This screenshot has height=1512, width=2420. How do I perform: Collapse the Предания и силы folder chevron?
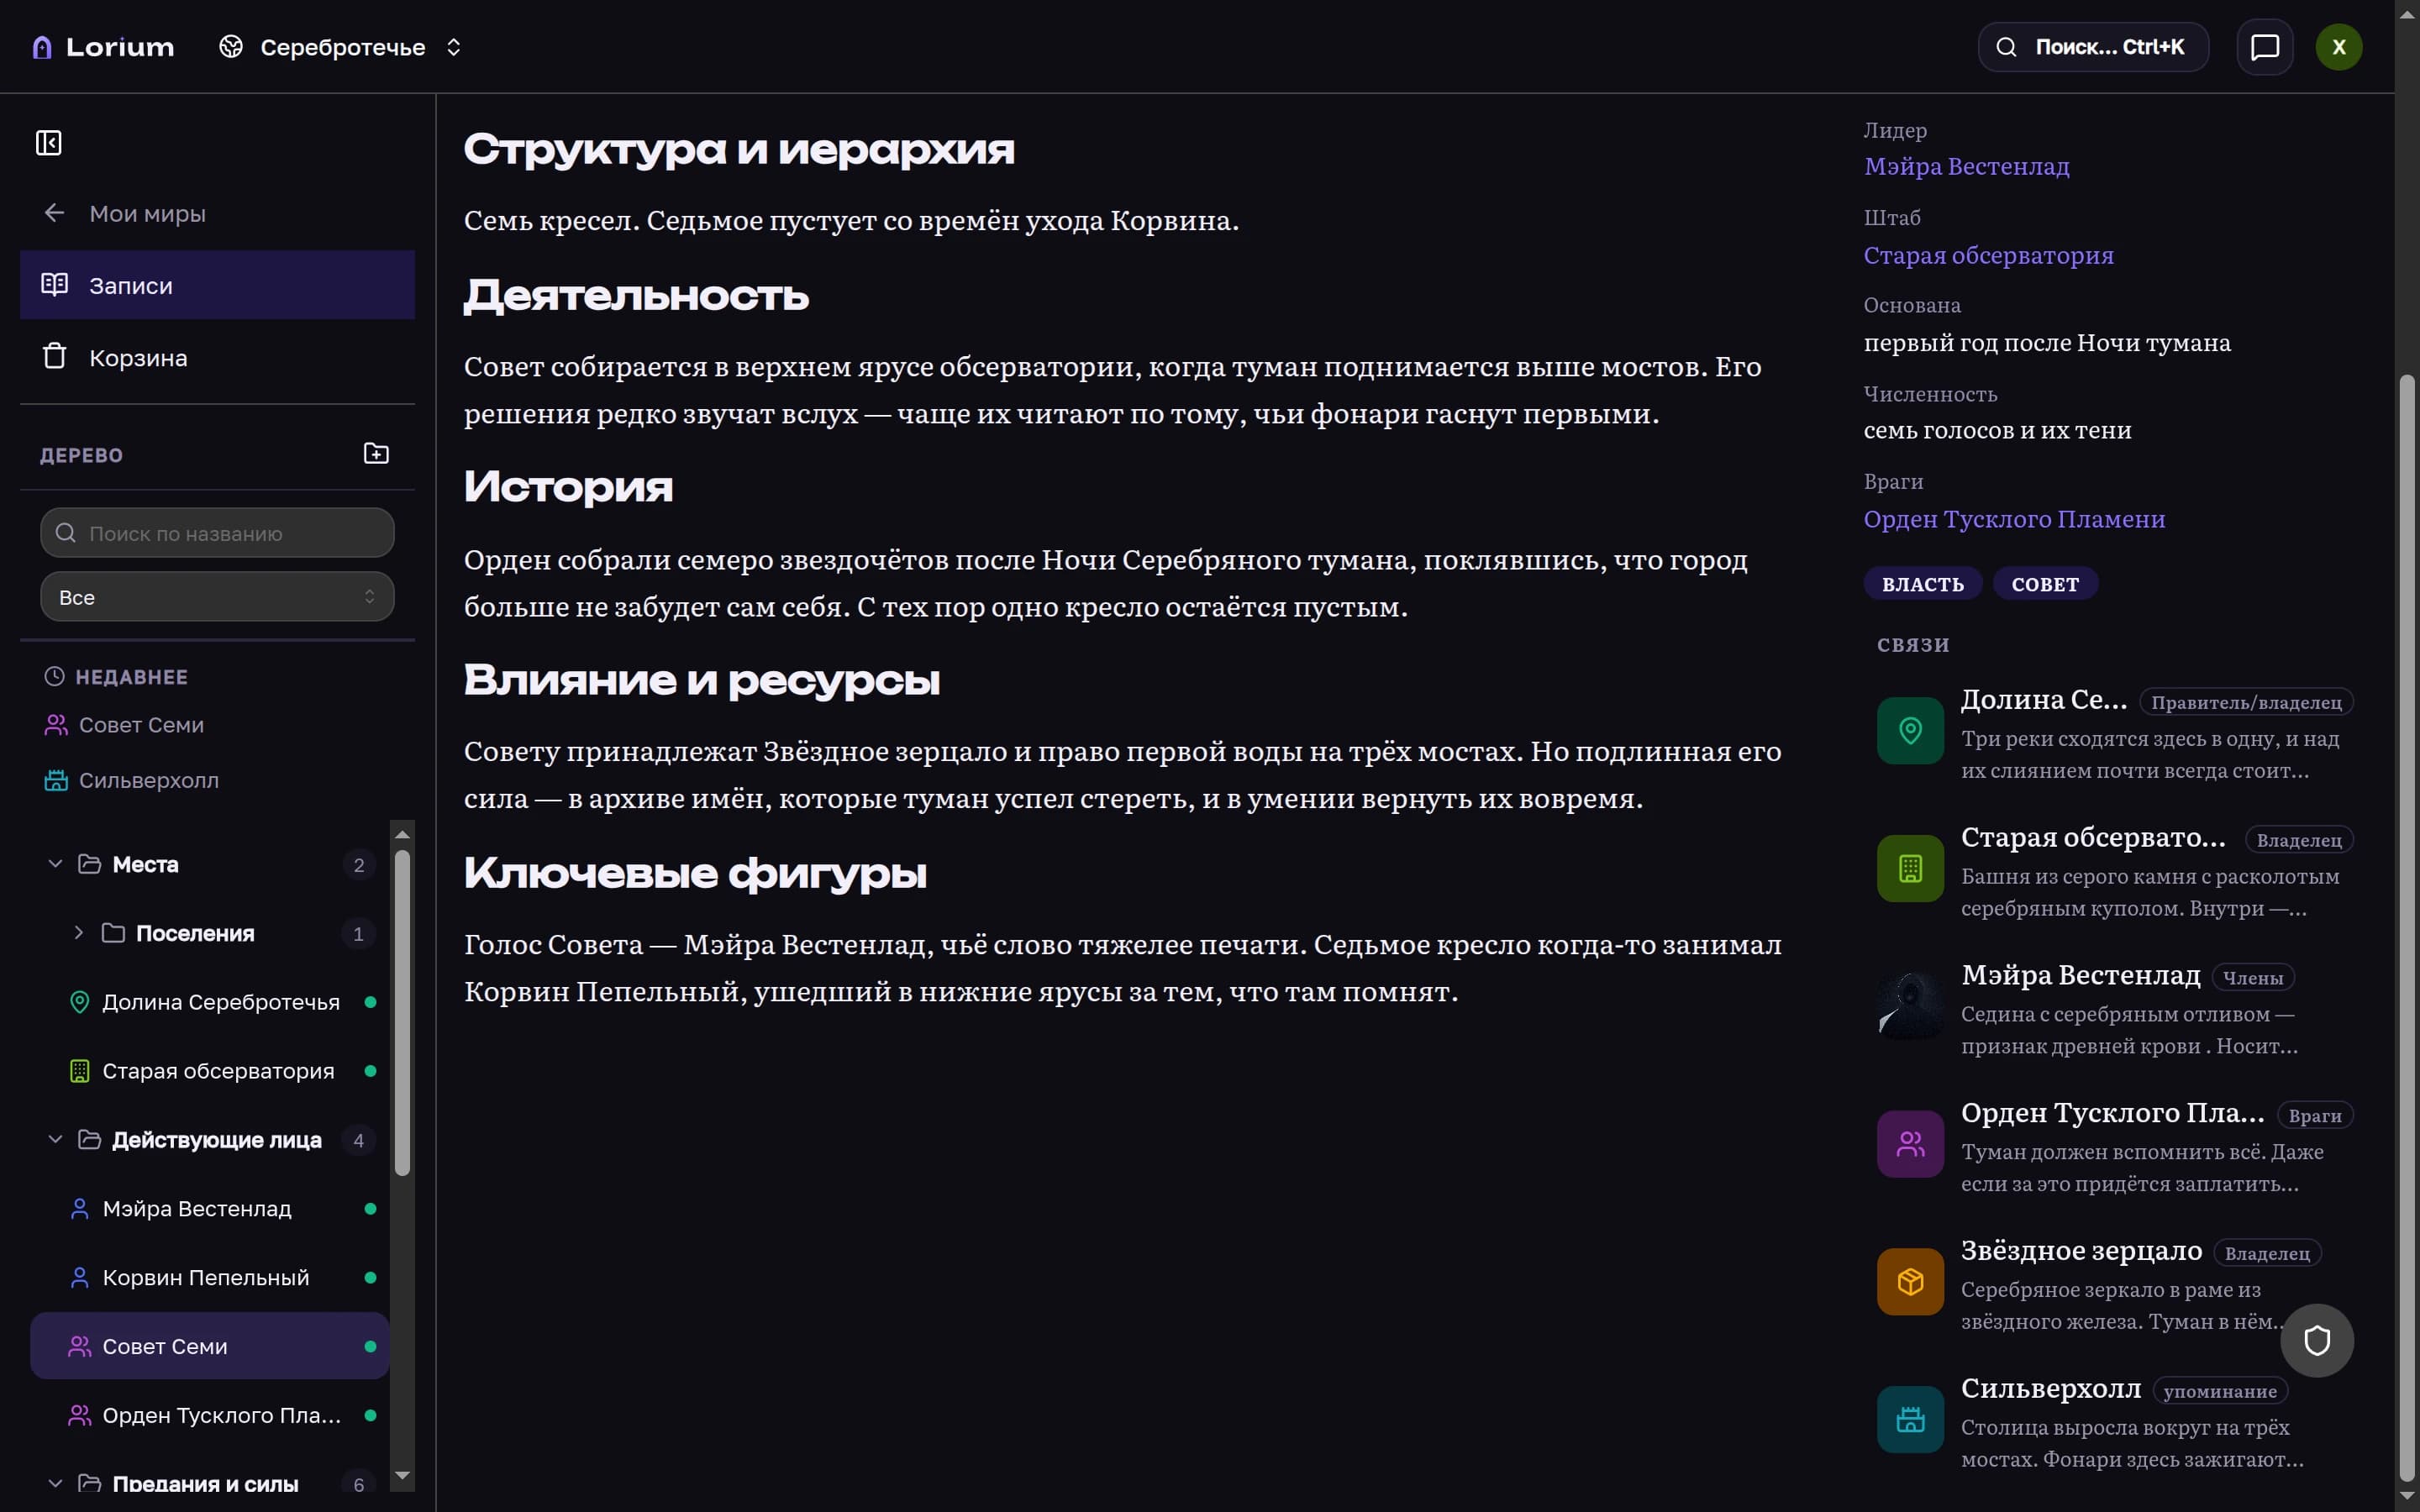[56, 1483]
